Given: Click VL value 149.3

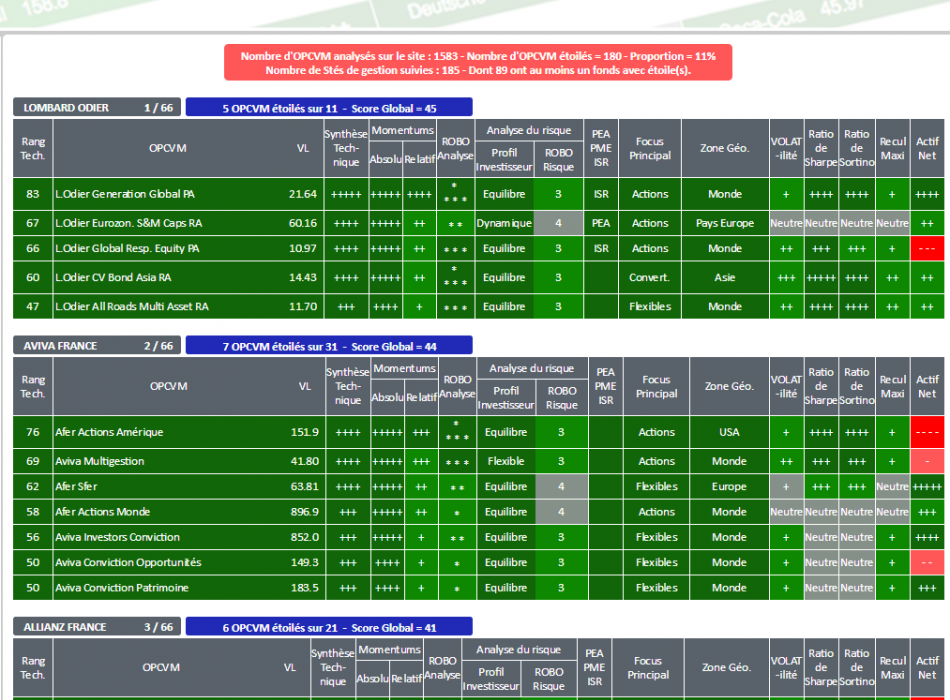Looking at the screenshot, I should point(305,563).
